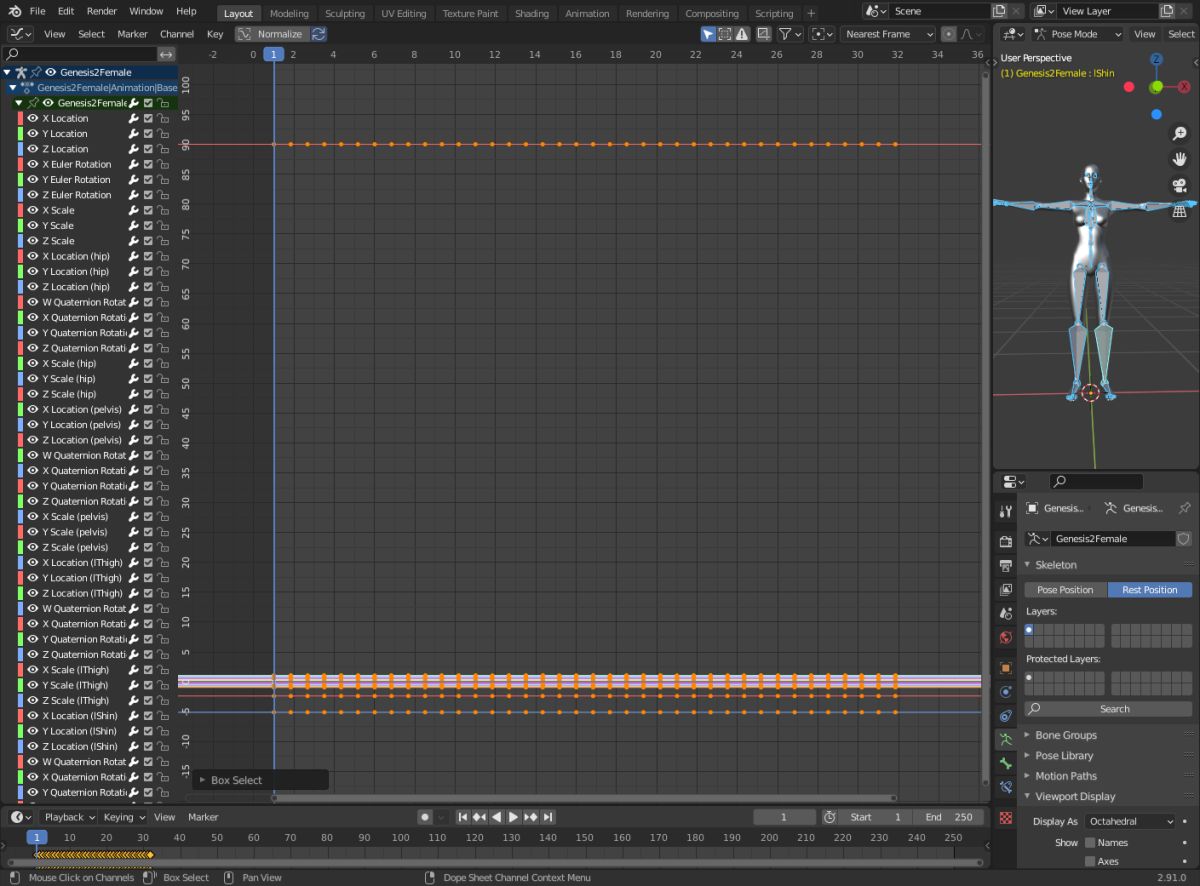
Task: Open the Texture properties checker tab
Action: pos(1006,817)
